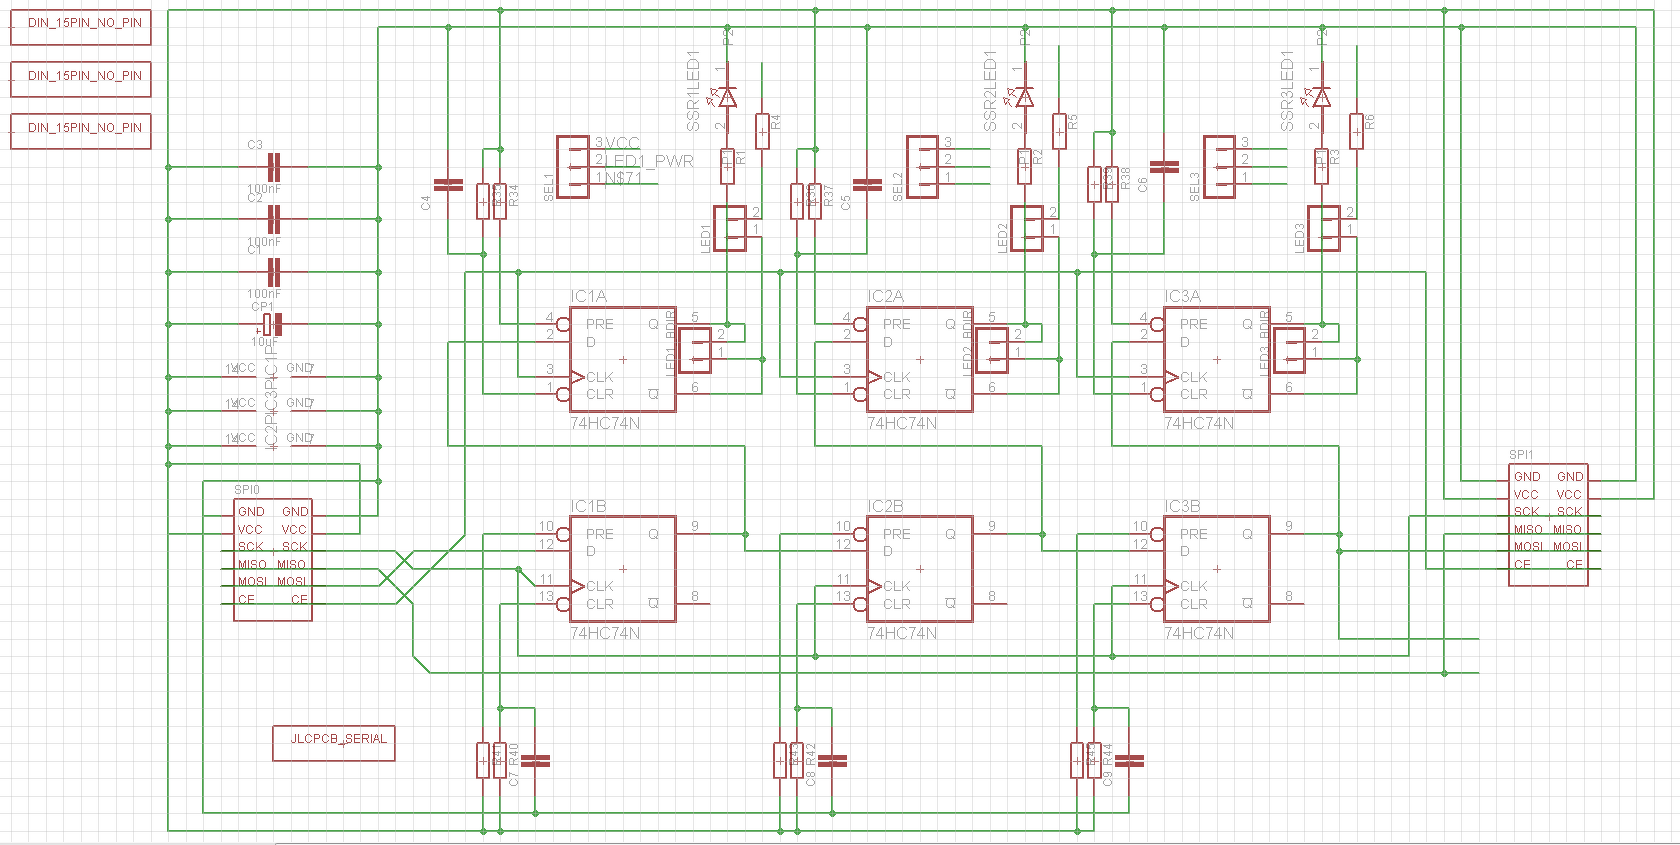Click the SEL1 three-pin header
Image resolution: width=1680 pixels, height=845 pixels.
pos(572,167)
